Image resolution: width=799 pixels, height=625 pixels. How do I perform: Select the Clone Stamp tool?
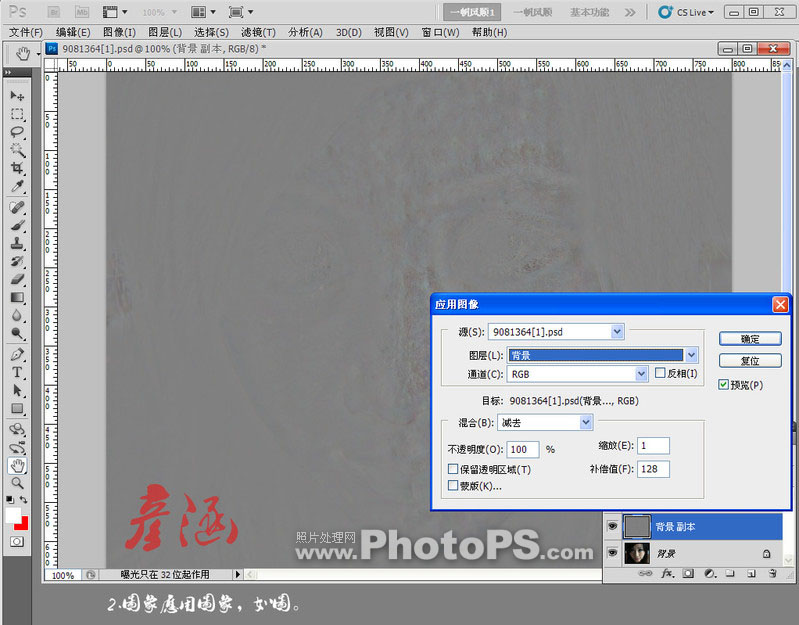pos(17,243)
